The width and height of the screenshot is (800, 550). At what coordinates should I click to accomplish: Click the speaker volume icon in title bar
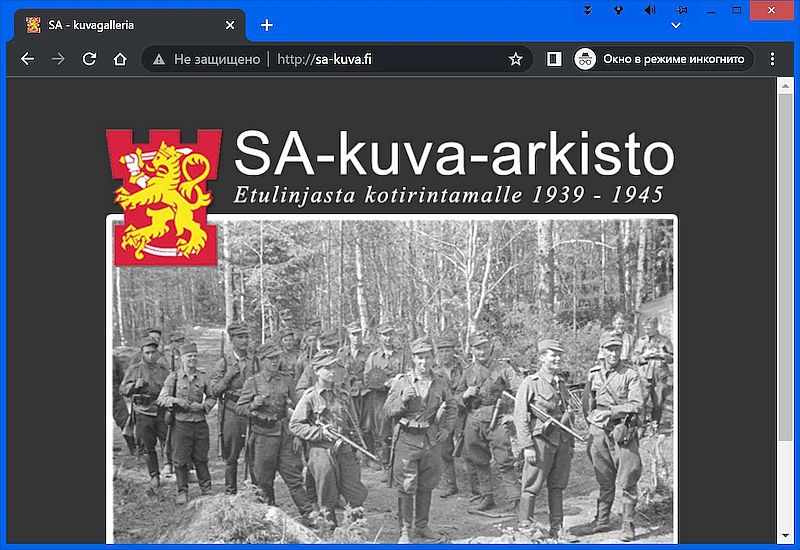pos(649,10)
